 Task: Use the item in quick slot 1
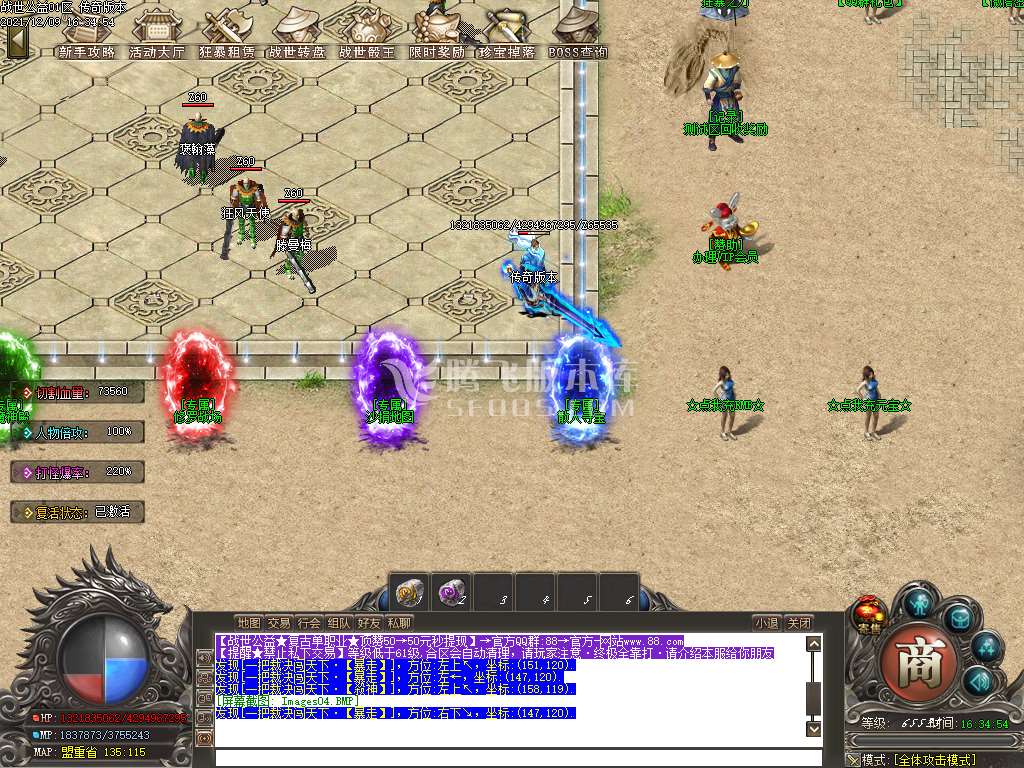pyautogui.click(x=409, y=592)
